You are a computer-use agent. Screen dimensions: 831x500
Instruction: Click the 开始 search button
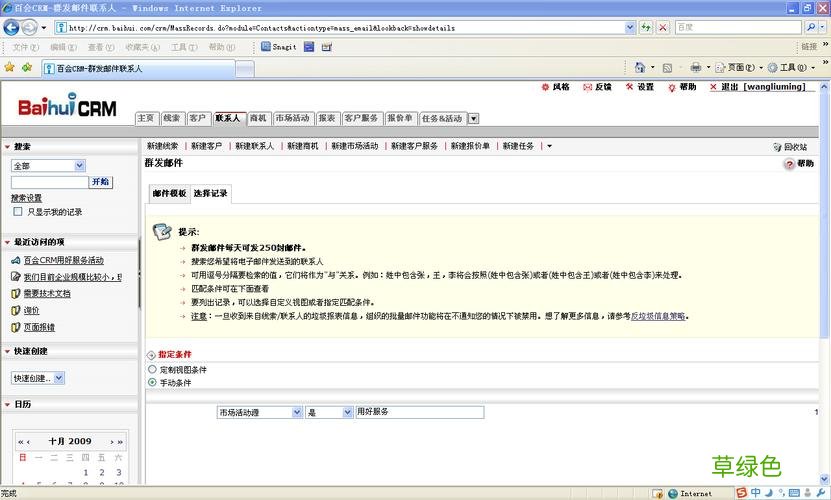click(x=101, y=182)
